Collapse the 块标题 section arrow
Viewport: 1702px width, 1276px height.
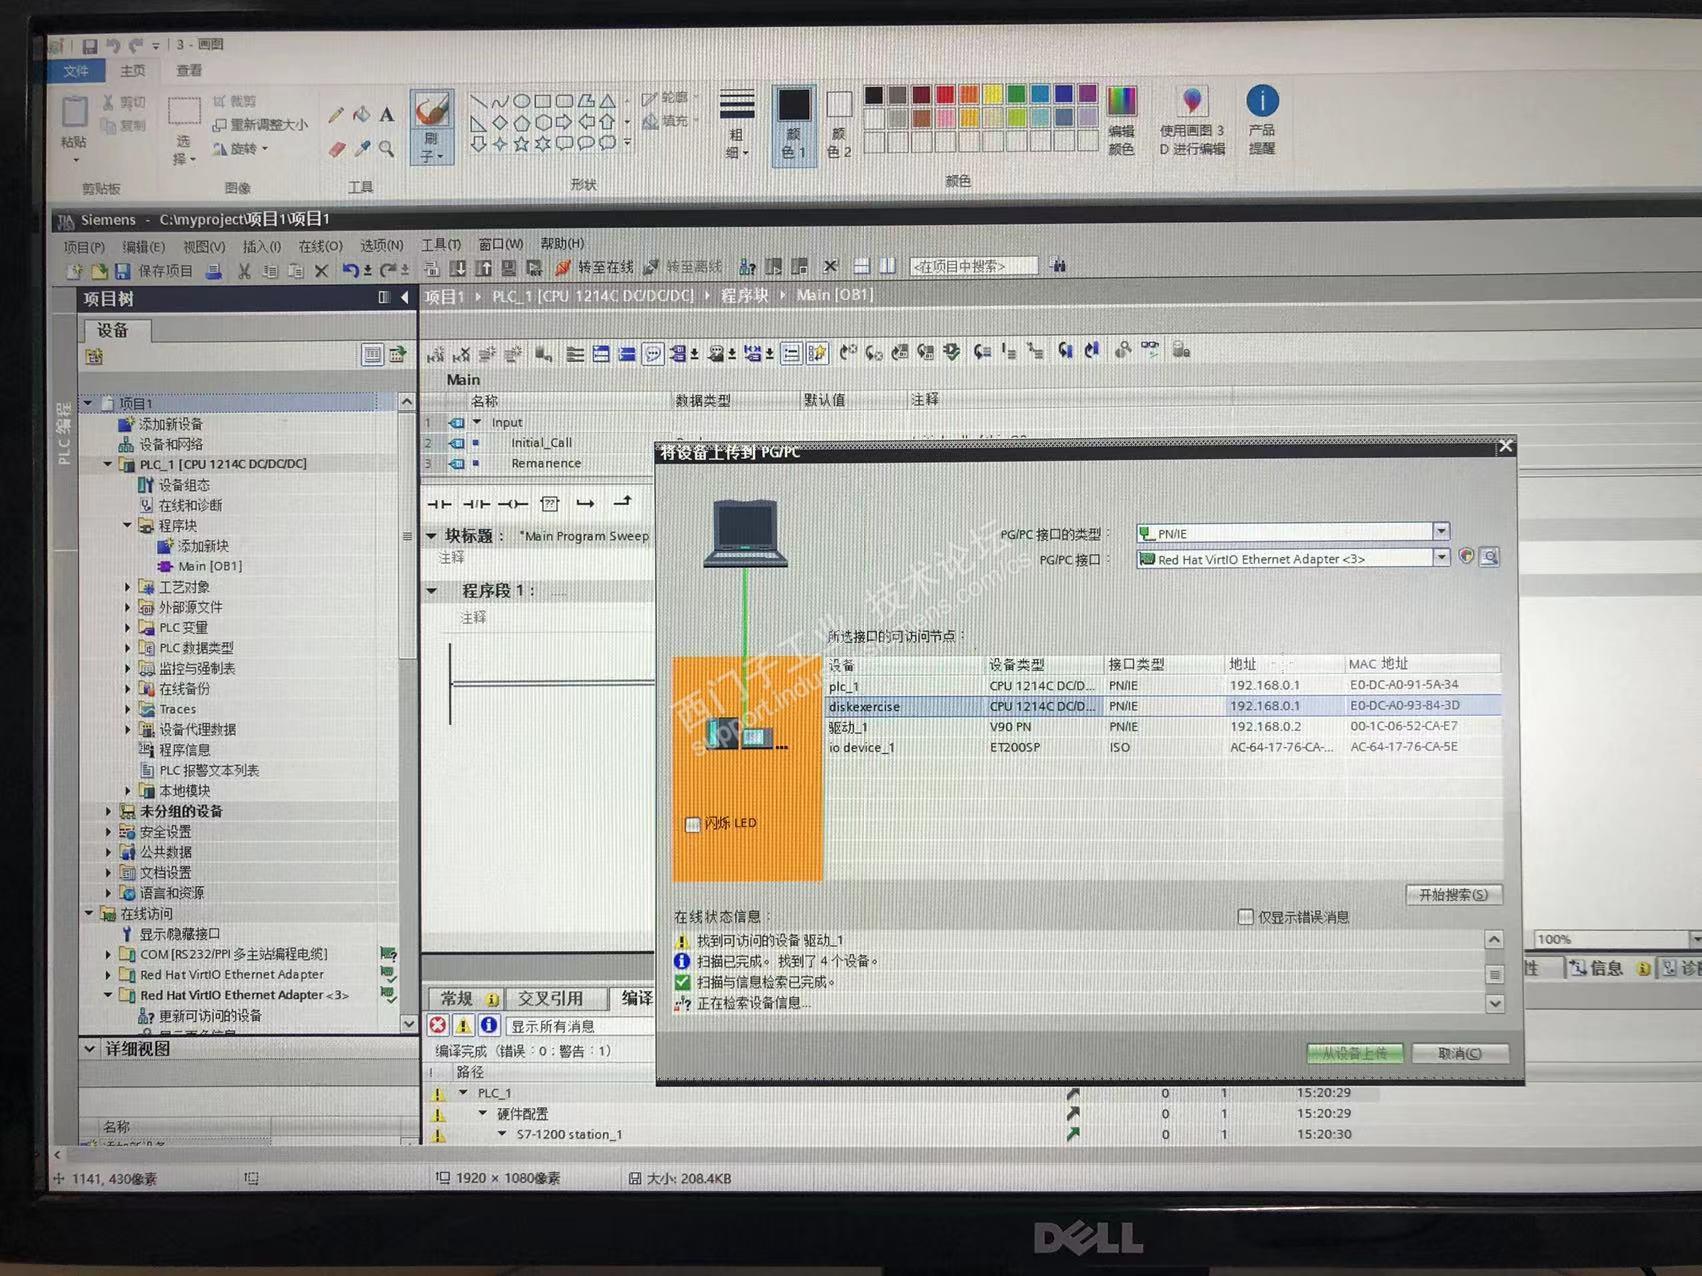click(432, 537)
